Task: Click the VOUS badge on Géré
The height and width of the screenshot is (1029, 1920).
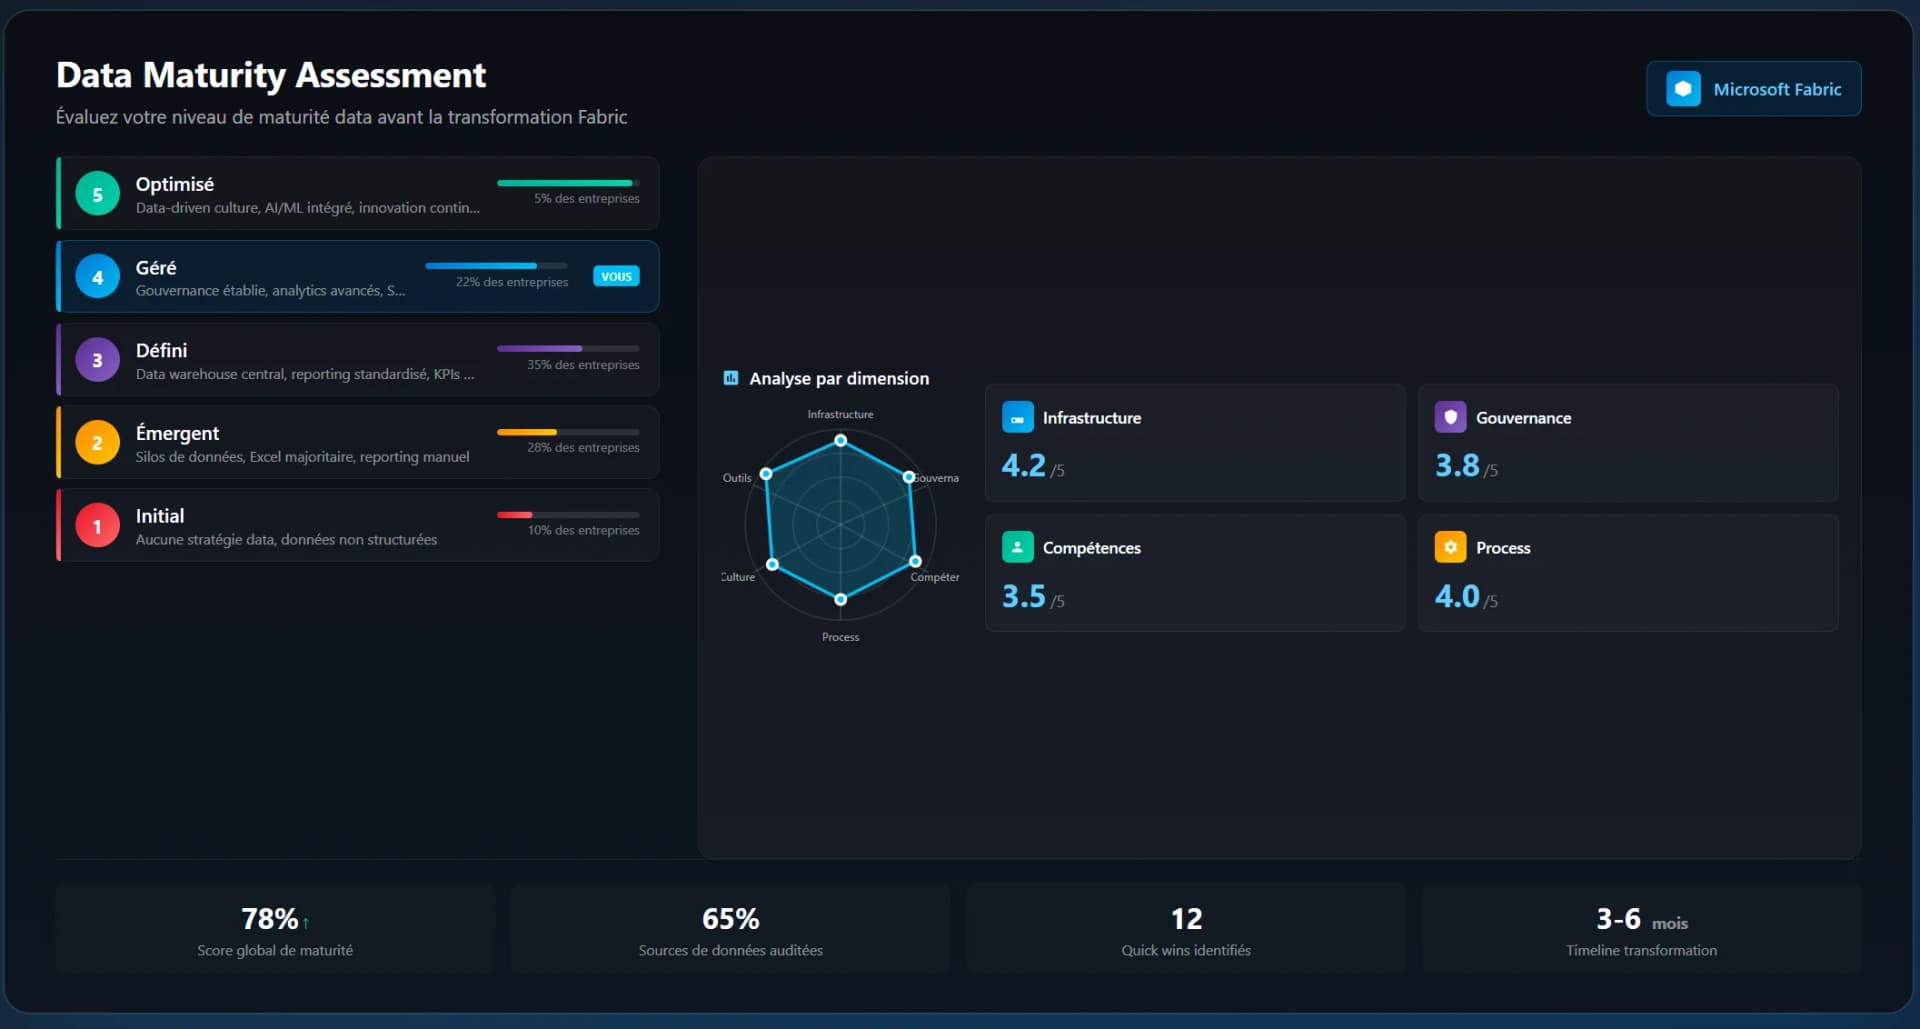Action: point(616,277)
